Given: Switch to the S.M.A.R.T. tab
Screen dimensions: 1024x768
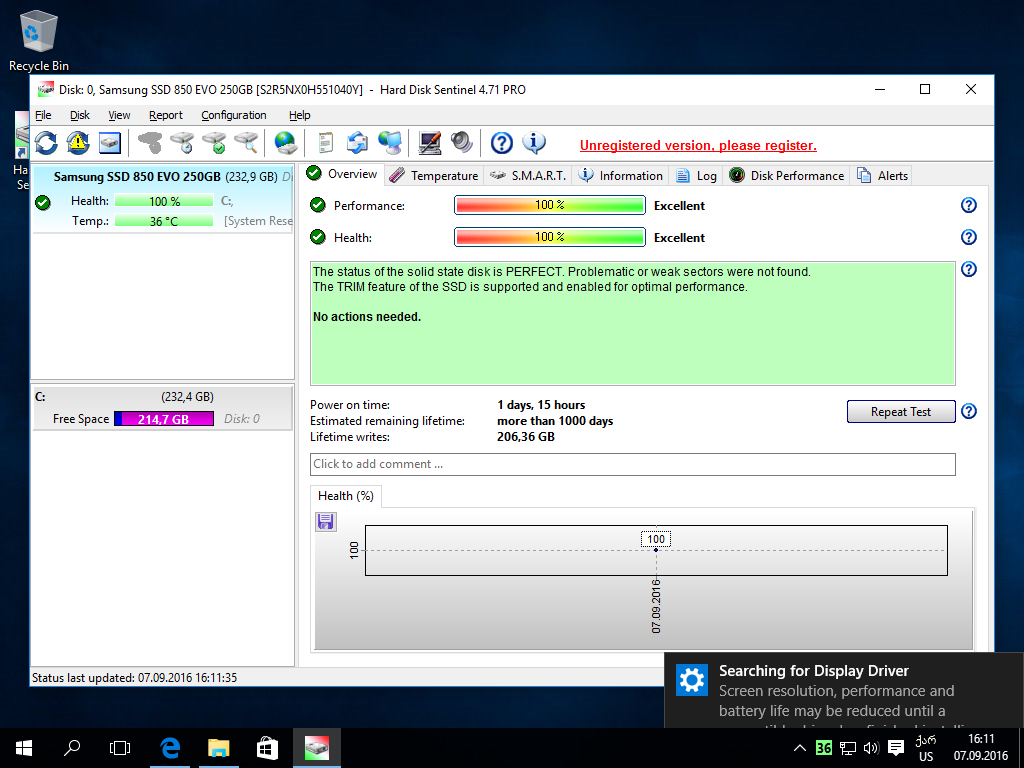Looking at the screenshot, I should (x=528, y=175).
